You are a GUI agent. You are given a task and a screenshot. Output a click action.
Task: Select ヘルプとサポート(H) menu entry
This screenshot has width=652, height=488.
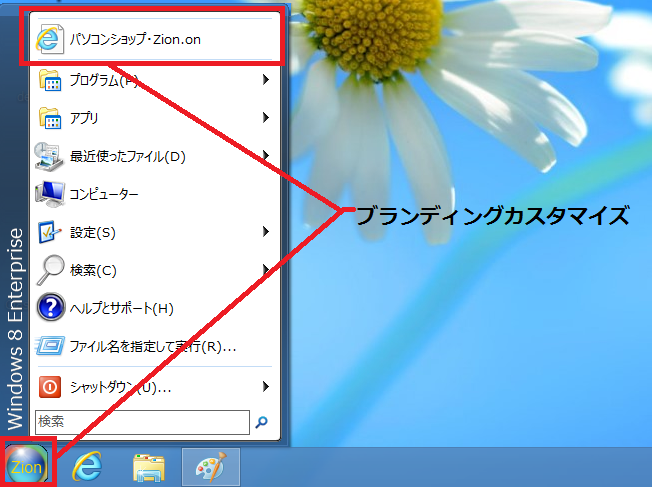121,308
